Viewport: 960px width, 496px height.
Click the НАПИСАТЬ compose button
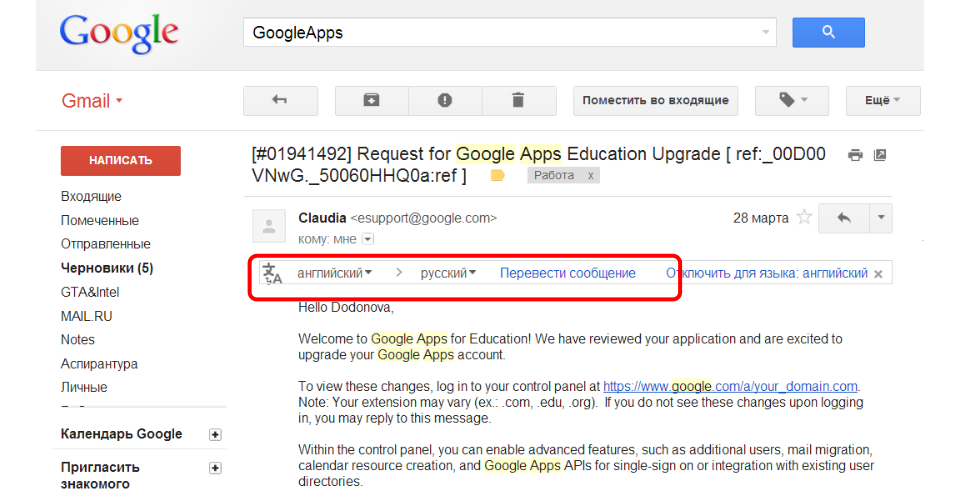pos(121,160)
